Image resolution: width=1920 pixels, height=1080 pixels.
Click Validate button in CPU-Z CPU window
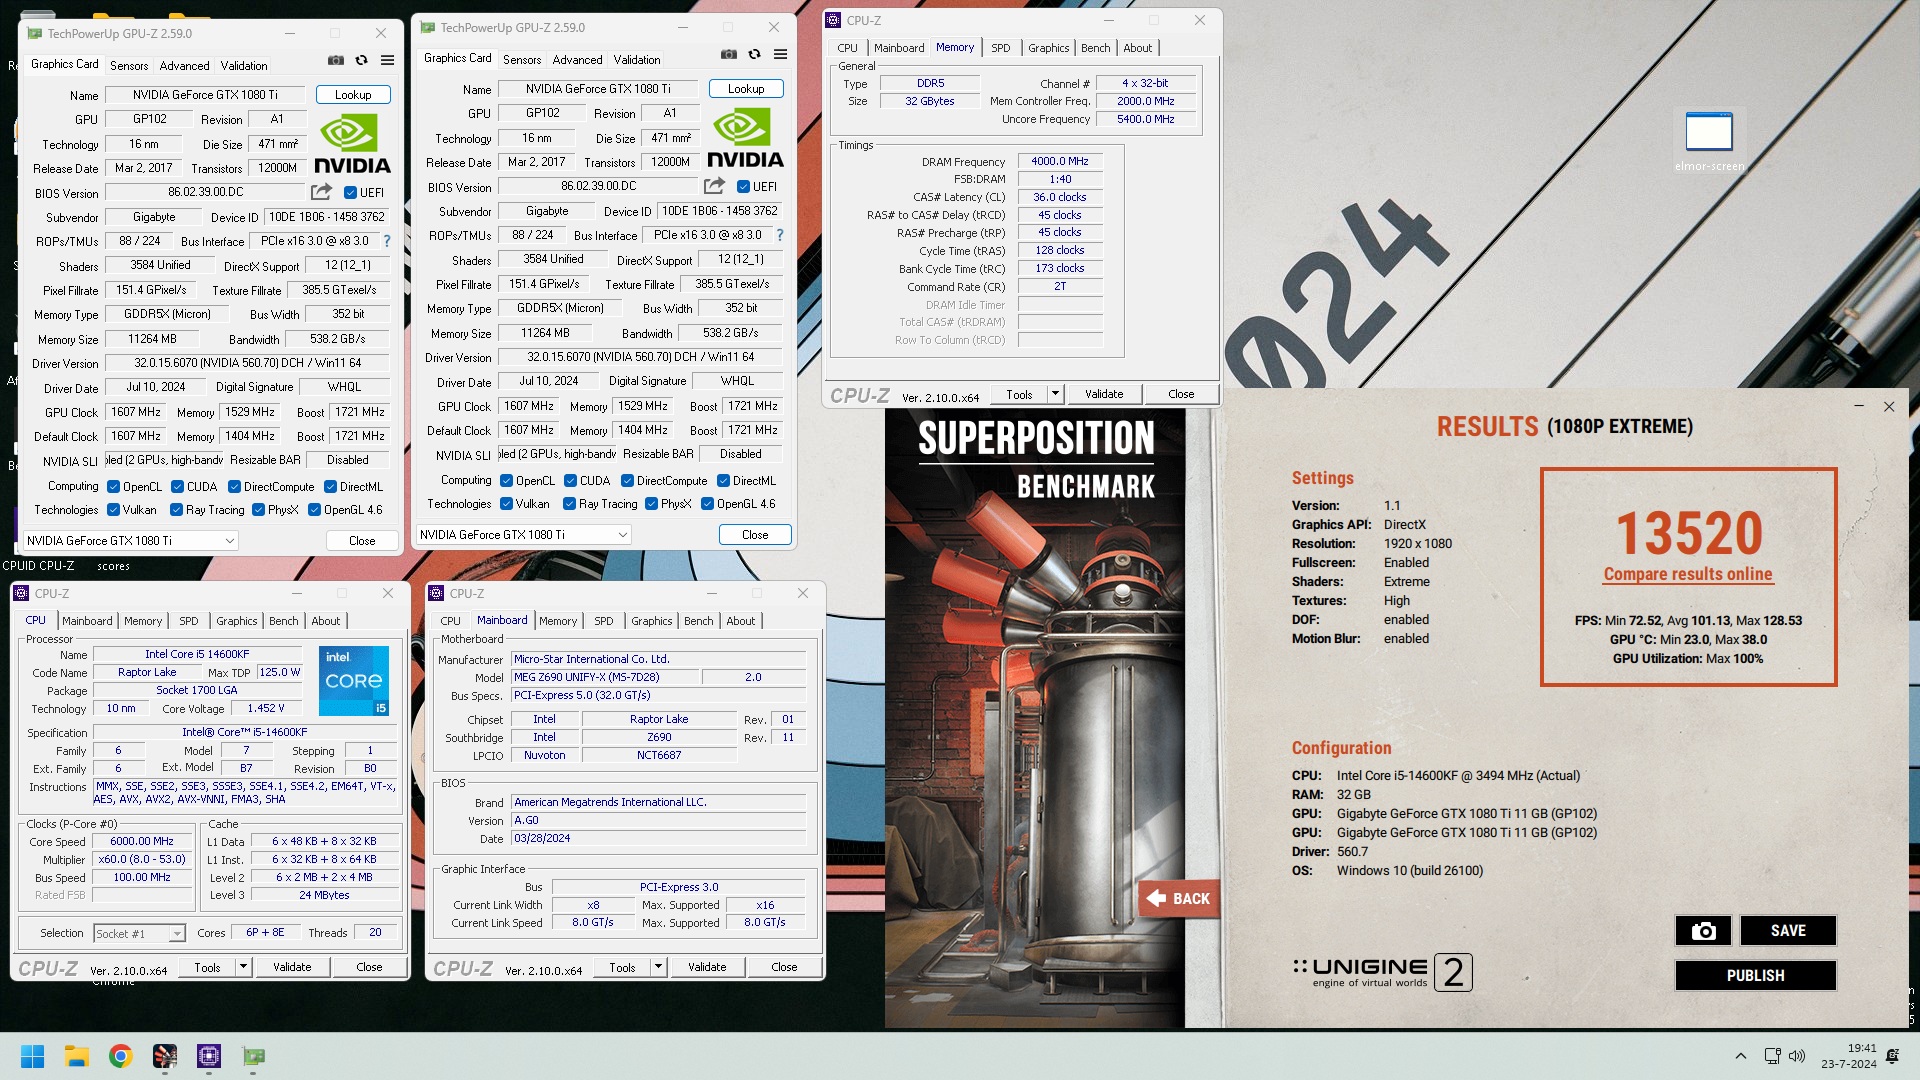click(292, 967)
